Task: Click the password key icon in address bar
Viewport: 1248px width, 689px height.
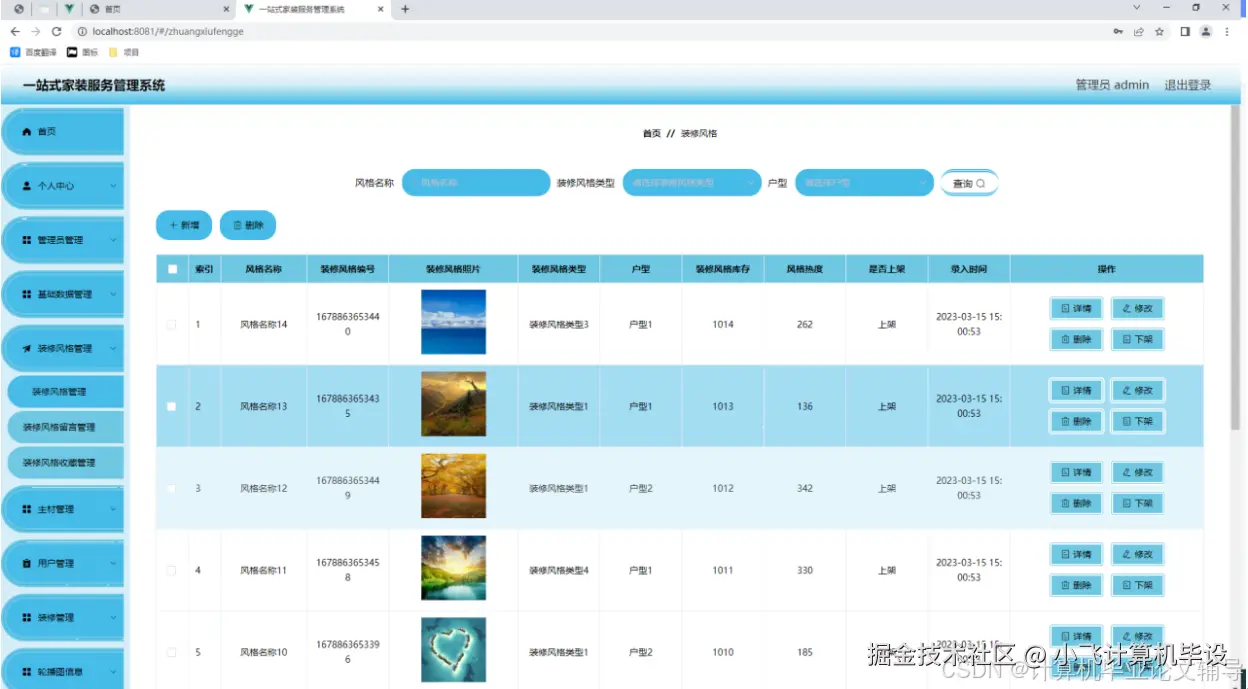Action: point(1117,31)
